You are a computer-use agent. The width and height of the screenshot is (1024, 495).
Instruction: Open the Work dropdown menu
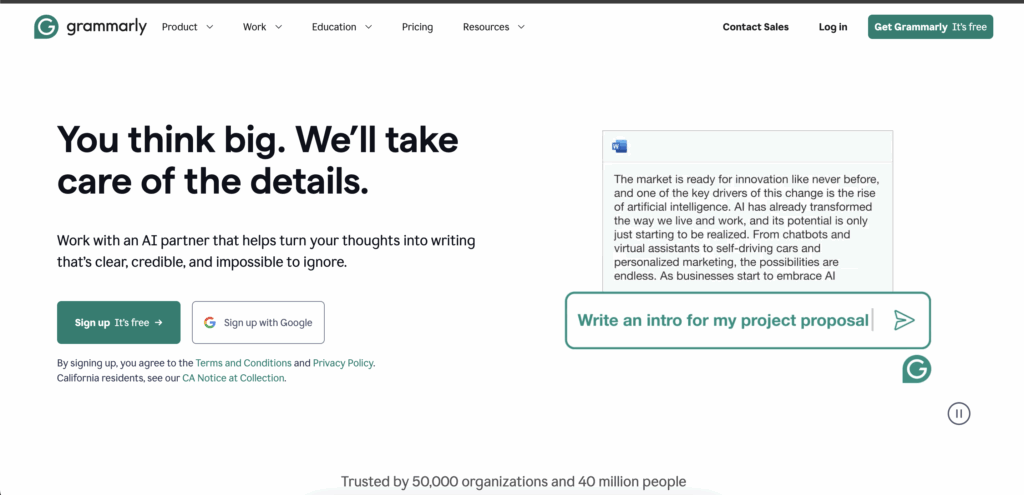pyautogui.click(x=262, y=27)
